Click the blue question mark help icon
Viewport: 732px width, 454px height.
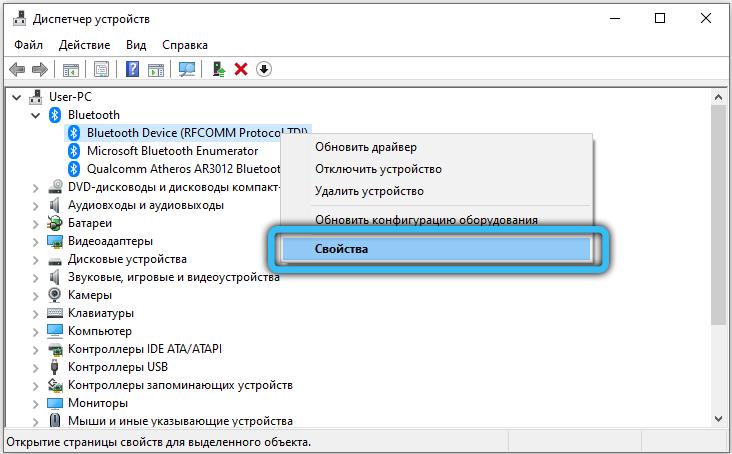pyautogui.click(x=132, y=69)
